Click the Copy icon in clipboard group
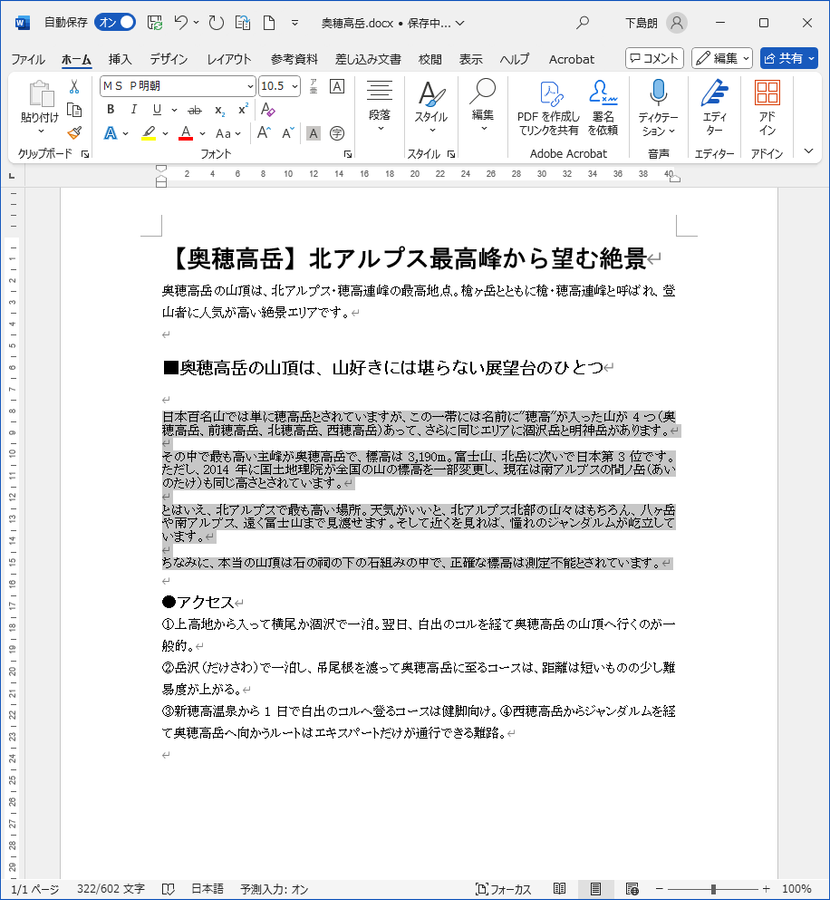 (x=74, y=110)
